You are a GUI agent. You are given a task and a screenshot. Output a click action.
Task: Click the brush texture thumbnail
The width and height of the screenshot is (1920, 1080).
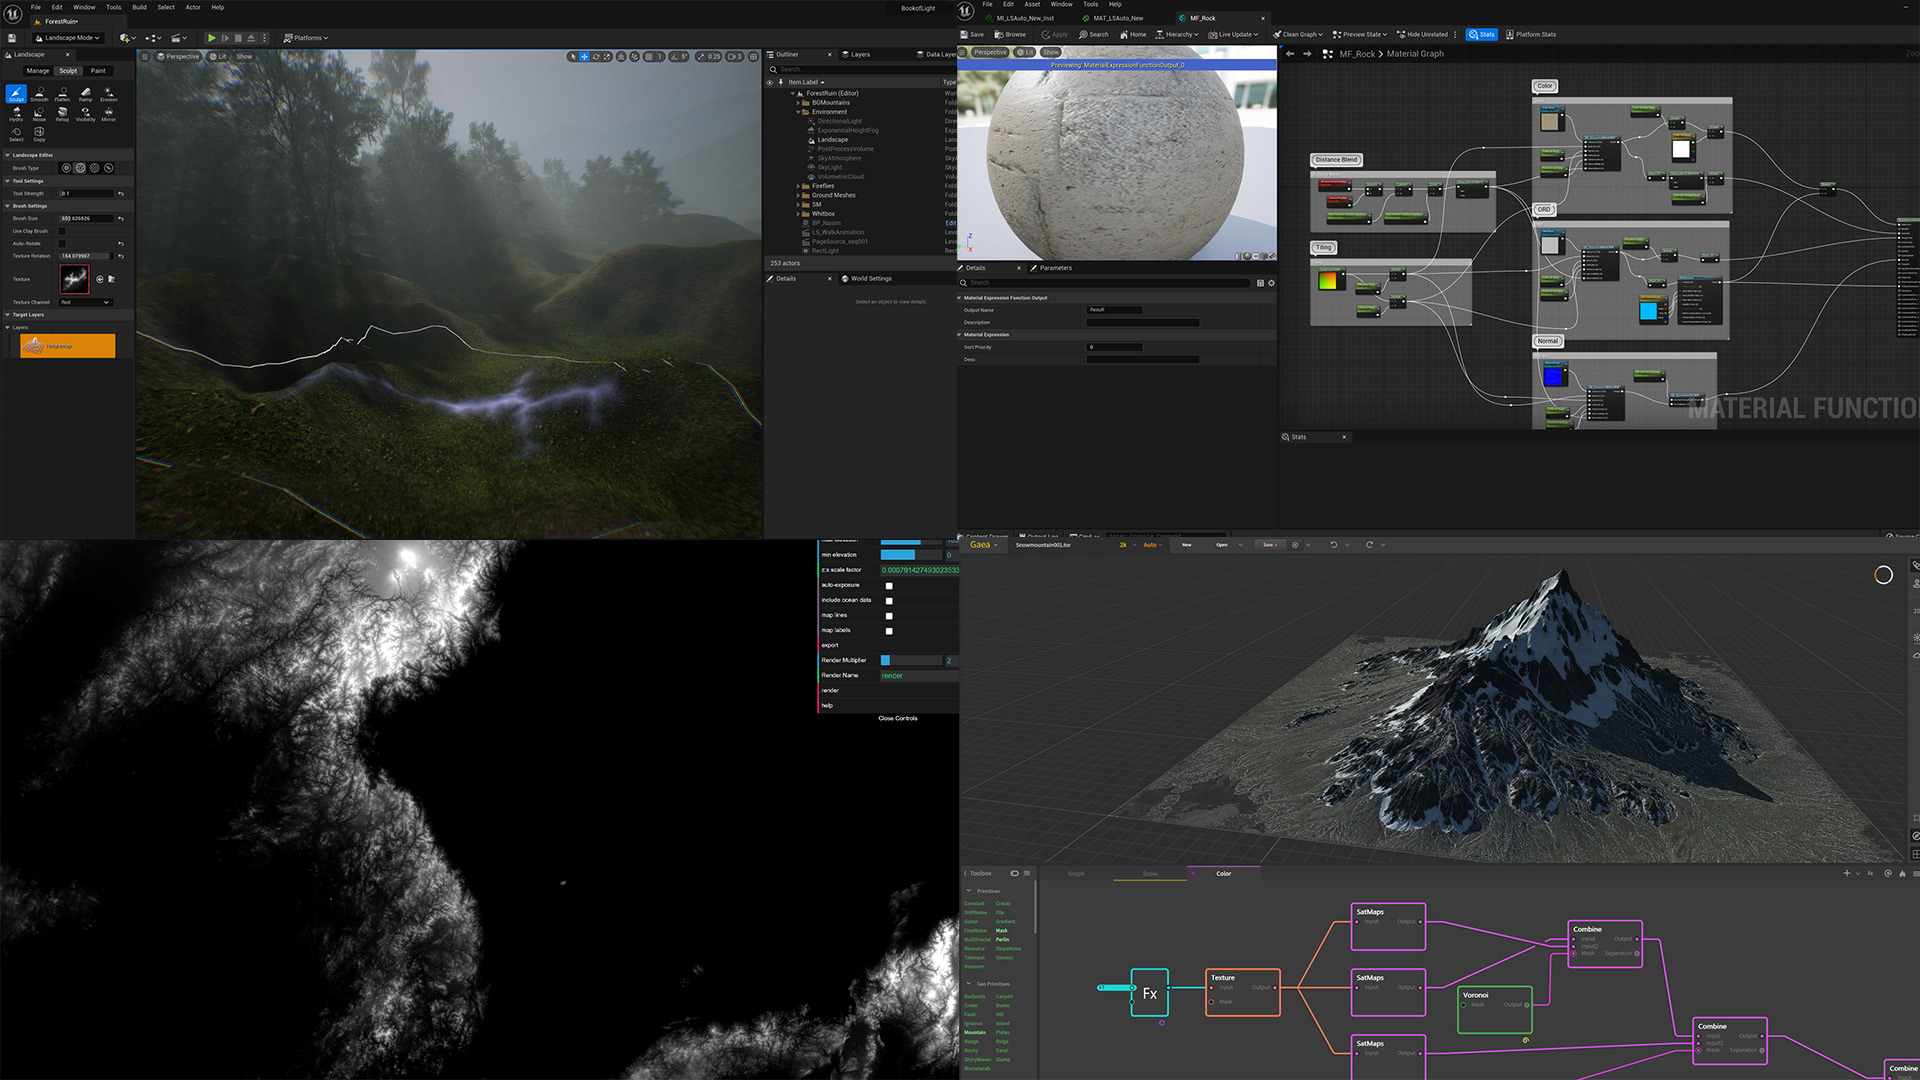tap(74, 279)
